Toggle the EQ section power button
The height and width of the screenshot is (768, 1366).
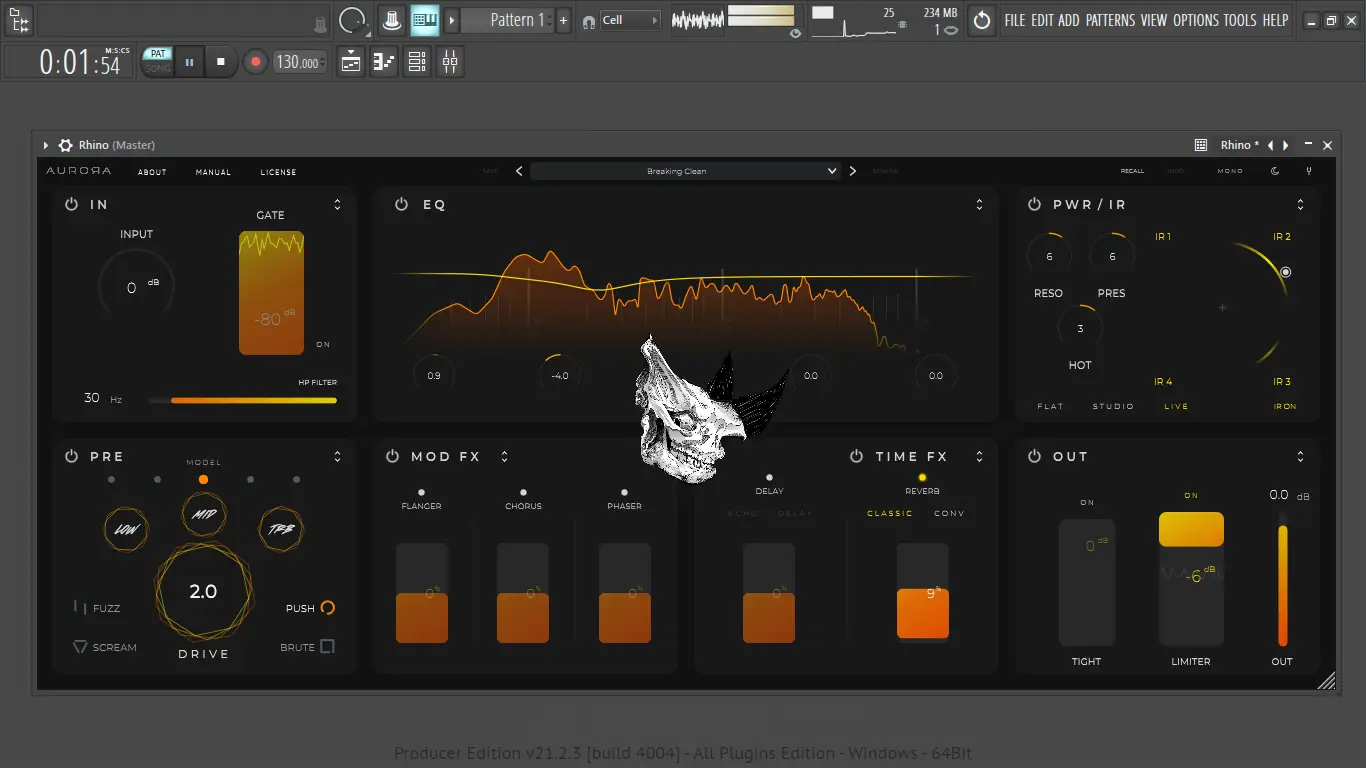(x=401, y=204)
